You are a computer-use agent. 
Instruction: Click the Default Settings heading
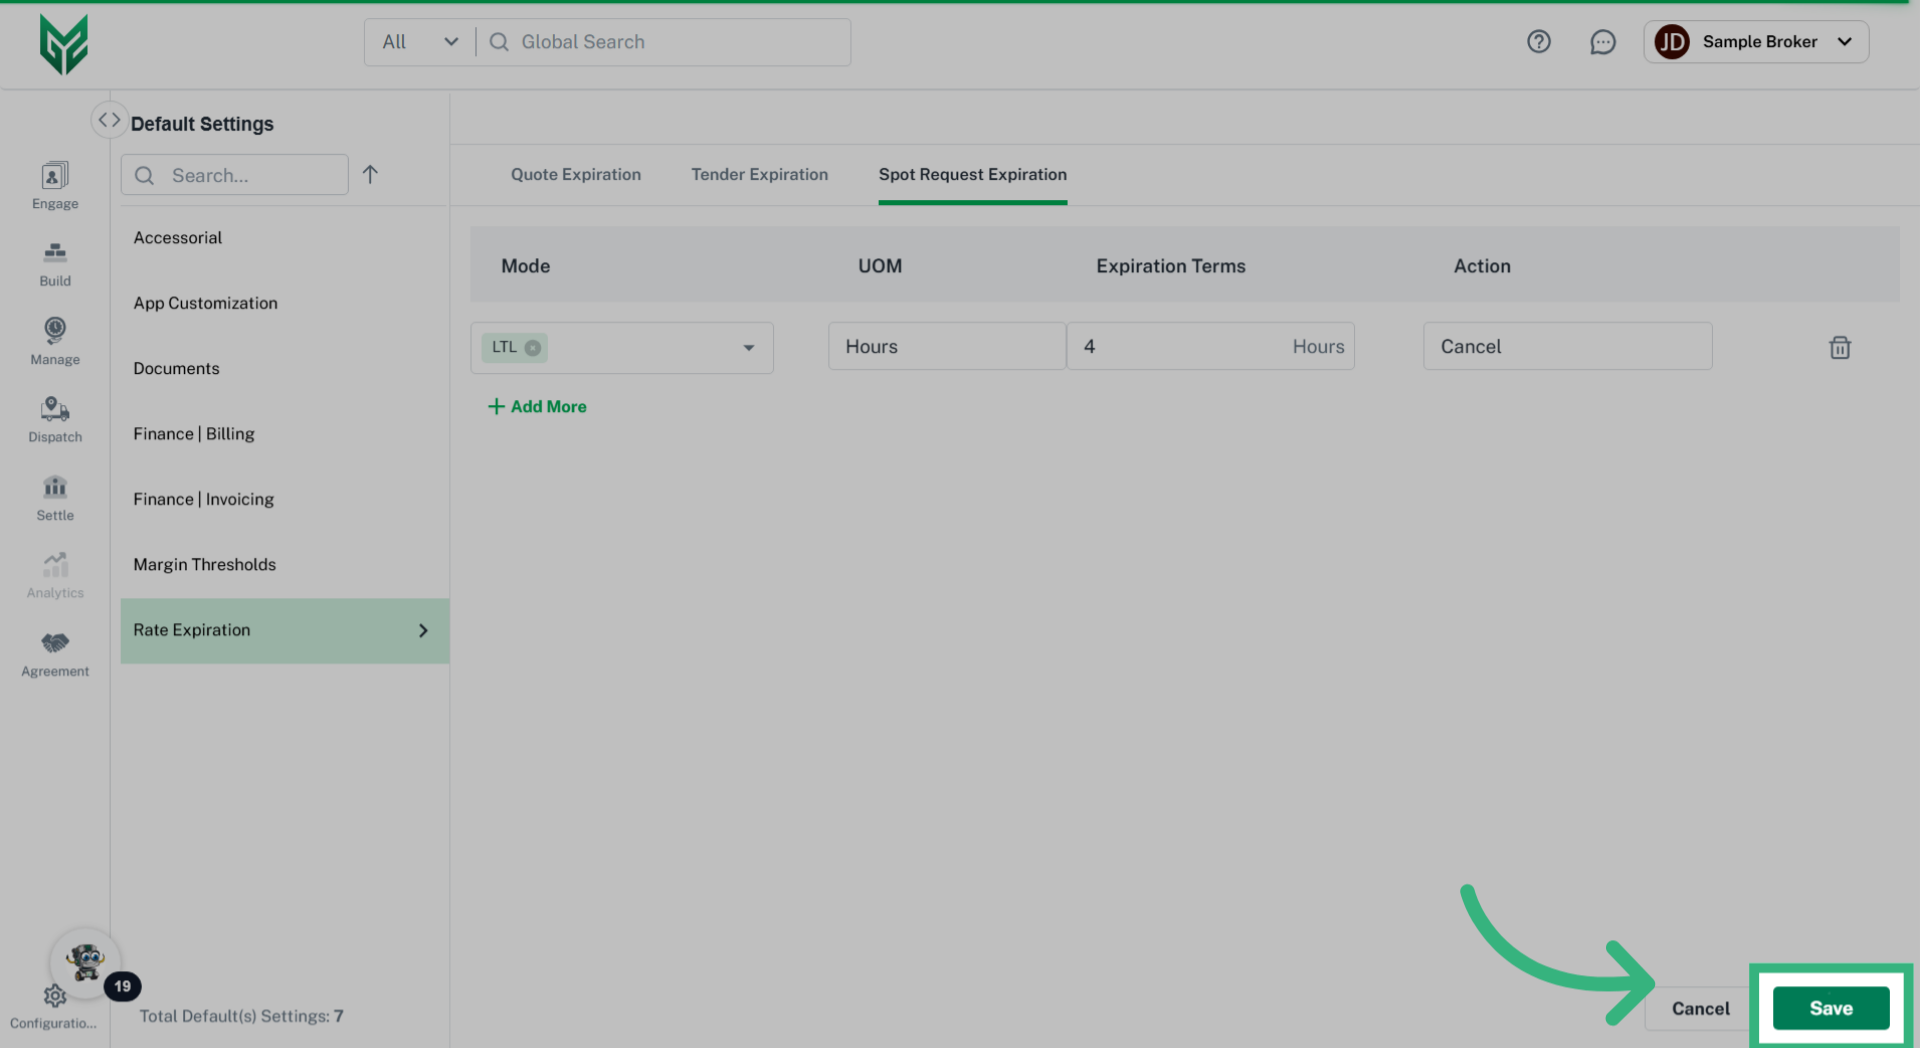(202, 124)
